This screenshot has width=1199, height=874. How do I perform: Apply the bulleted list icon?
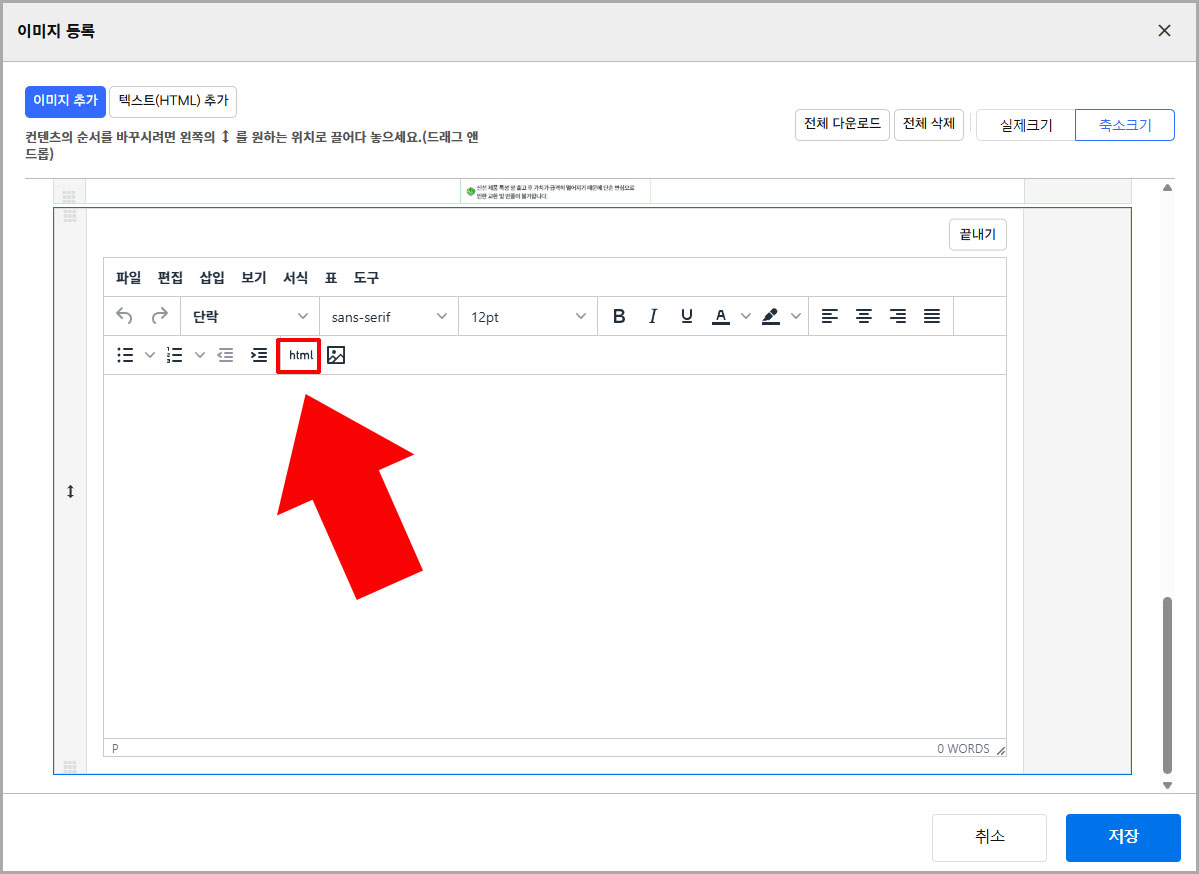coord(124,355)
